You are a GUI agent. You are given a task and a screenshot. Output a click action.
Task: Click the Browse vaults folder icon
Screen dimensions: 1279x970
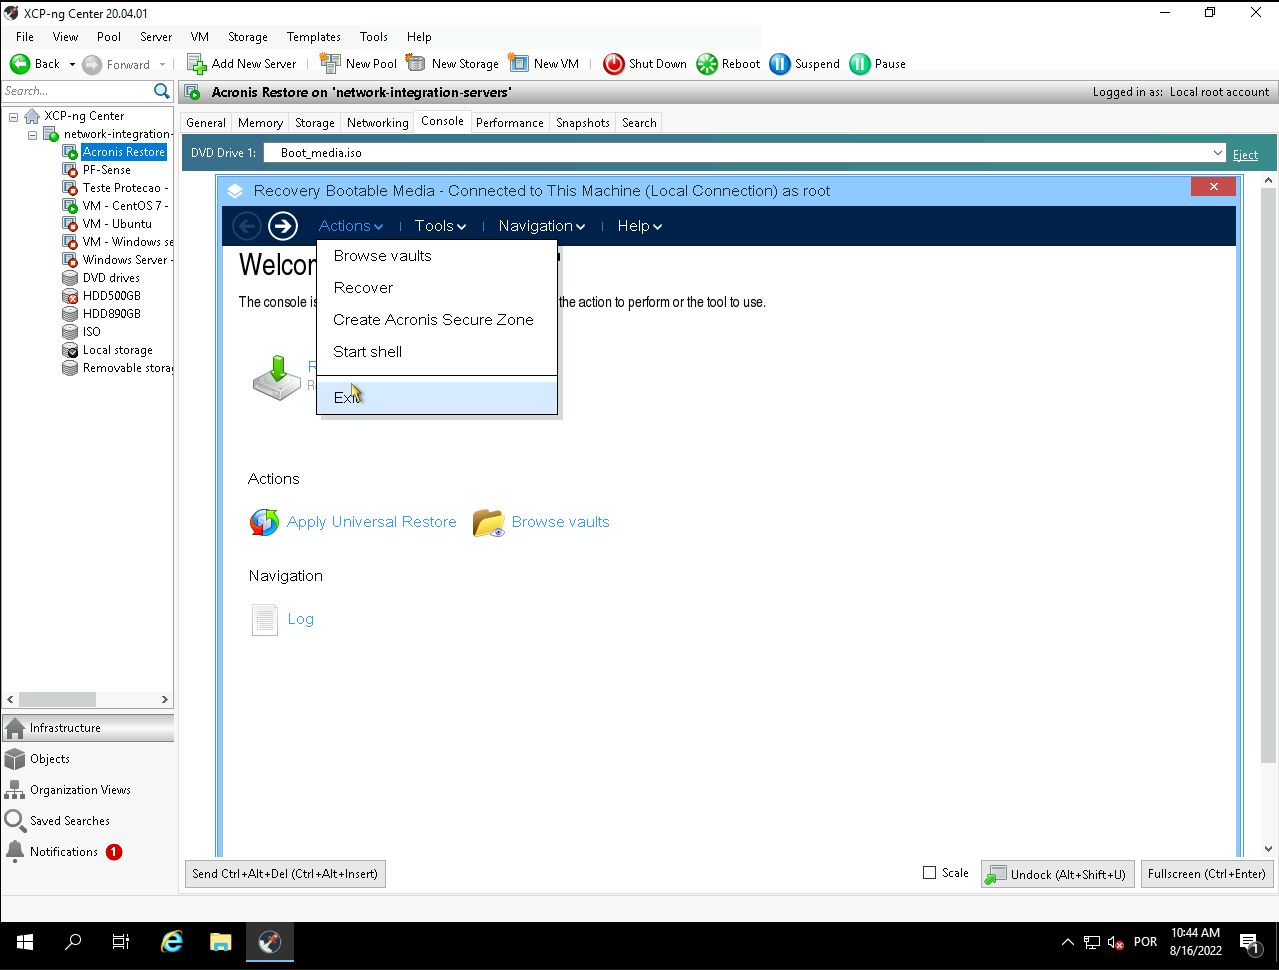tap(489, 522)
